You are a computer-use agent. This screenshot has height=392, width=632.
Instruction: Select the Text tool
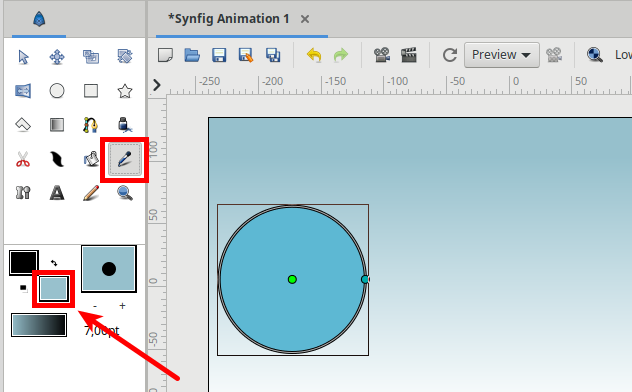pos(57,193)
